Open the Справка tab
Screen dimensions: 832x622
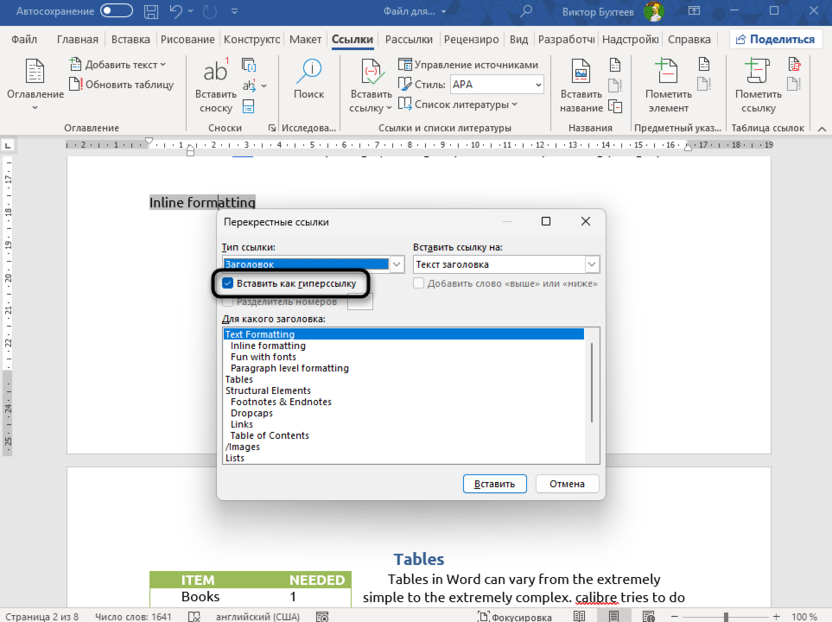[689, 39]
